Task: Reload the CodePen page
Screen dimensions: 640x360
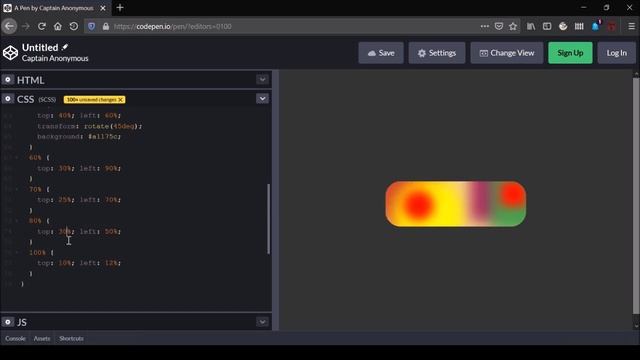Action: (x=42, y=27)
